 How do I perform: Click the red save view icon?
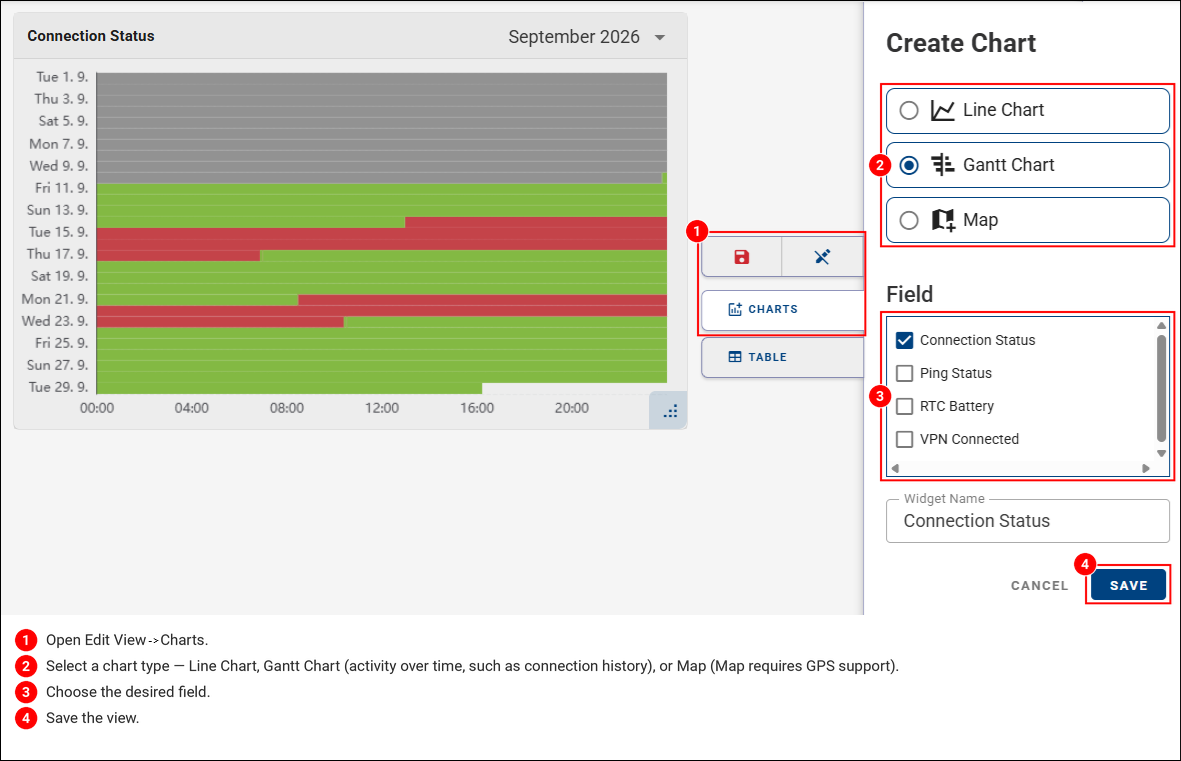[x=742, y=257]
